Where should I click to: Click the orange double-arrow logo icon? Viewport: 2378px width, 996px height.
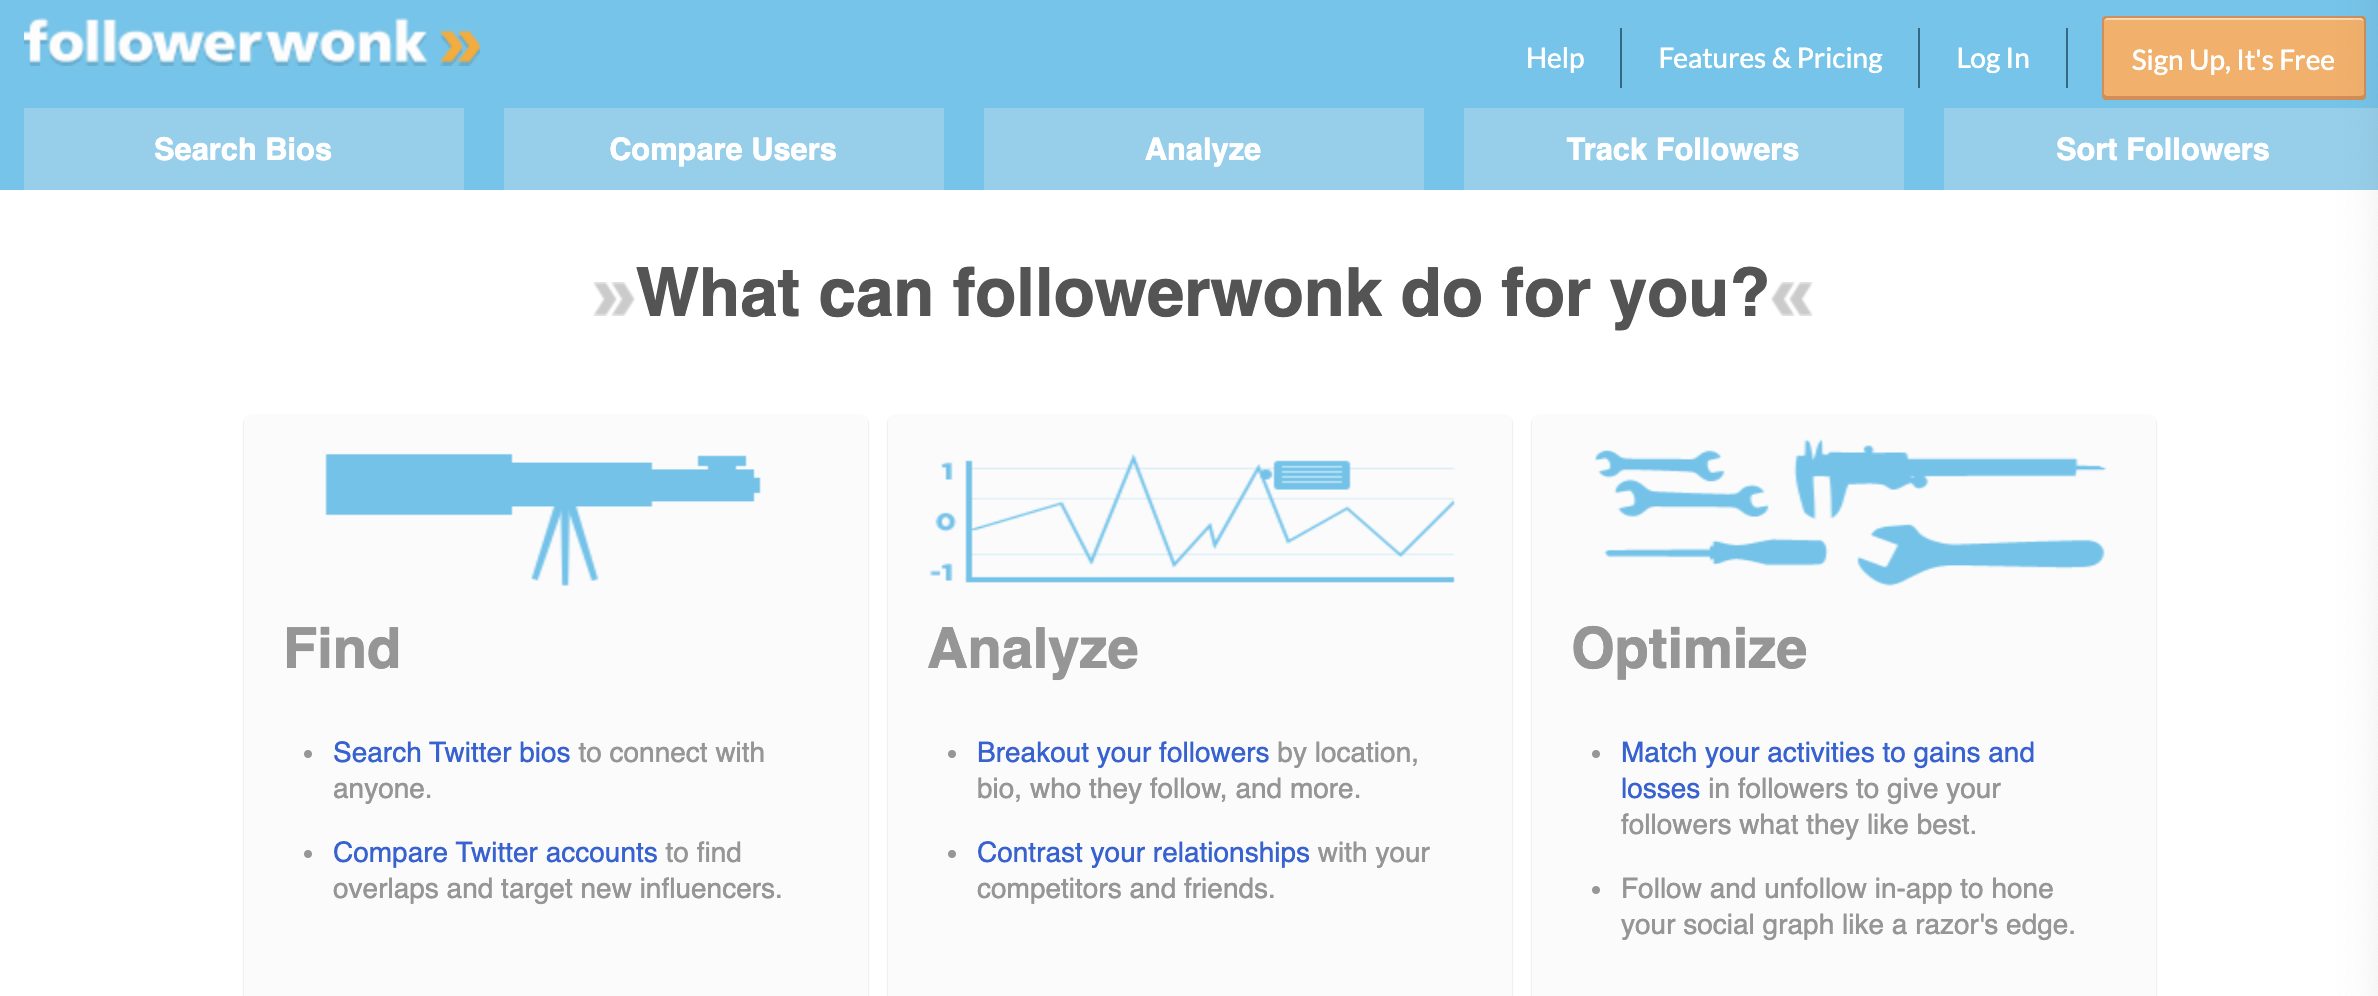[x=460, y=47]
